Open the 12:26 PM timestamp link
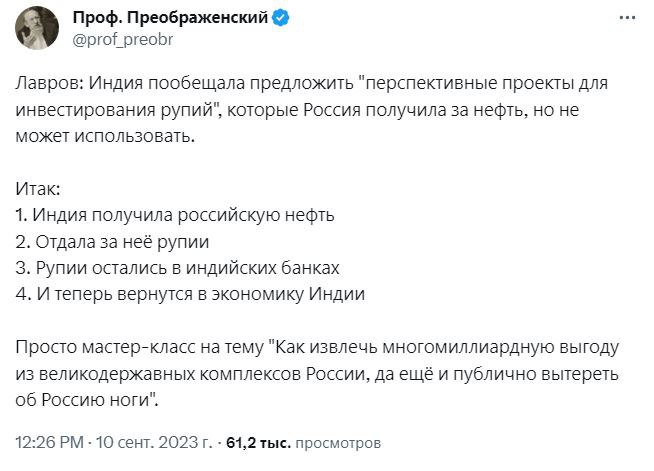654x471 pixels. [50, 442]
